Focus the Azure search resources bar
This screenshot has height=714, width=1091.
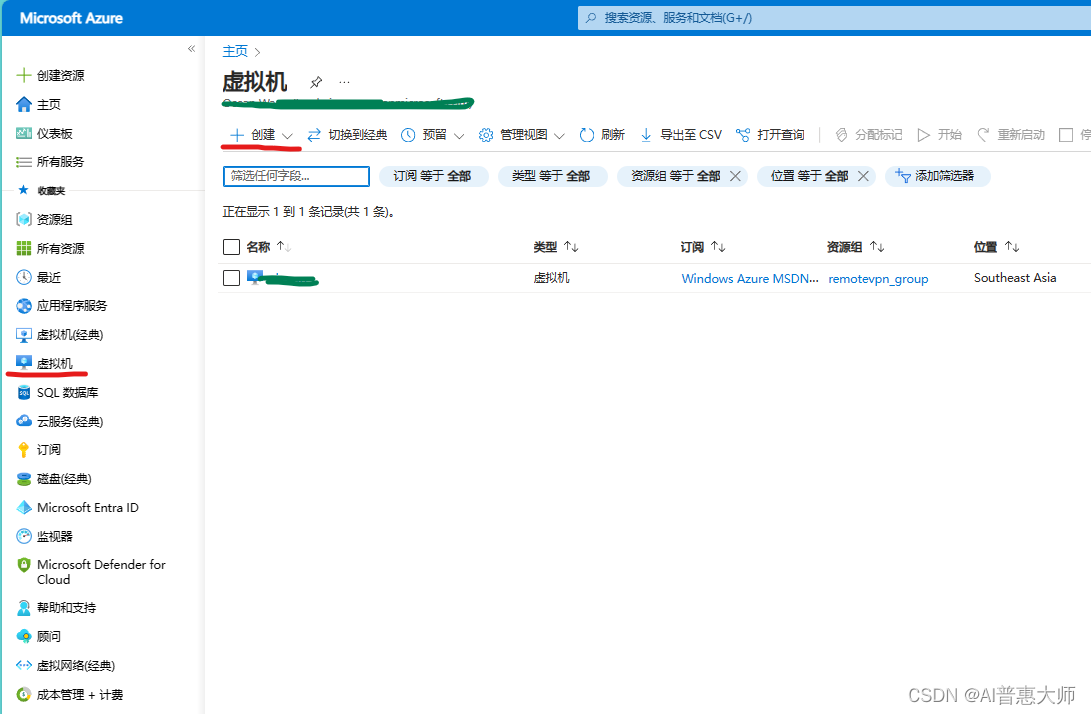point(834,18)
